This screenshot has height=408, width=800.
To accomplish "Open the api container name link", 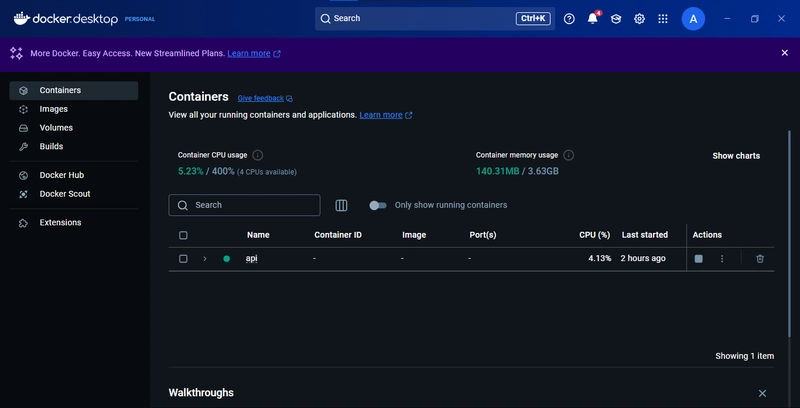I will click(252, 259).
